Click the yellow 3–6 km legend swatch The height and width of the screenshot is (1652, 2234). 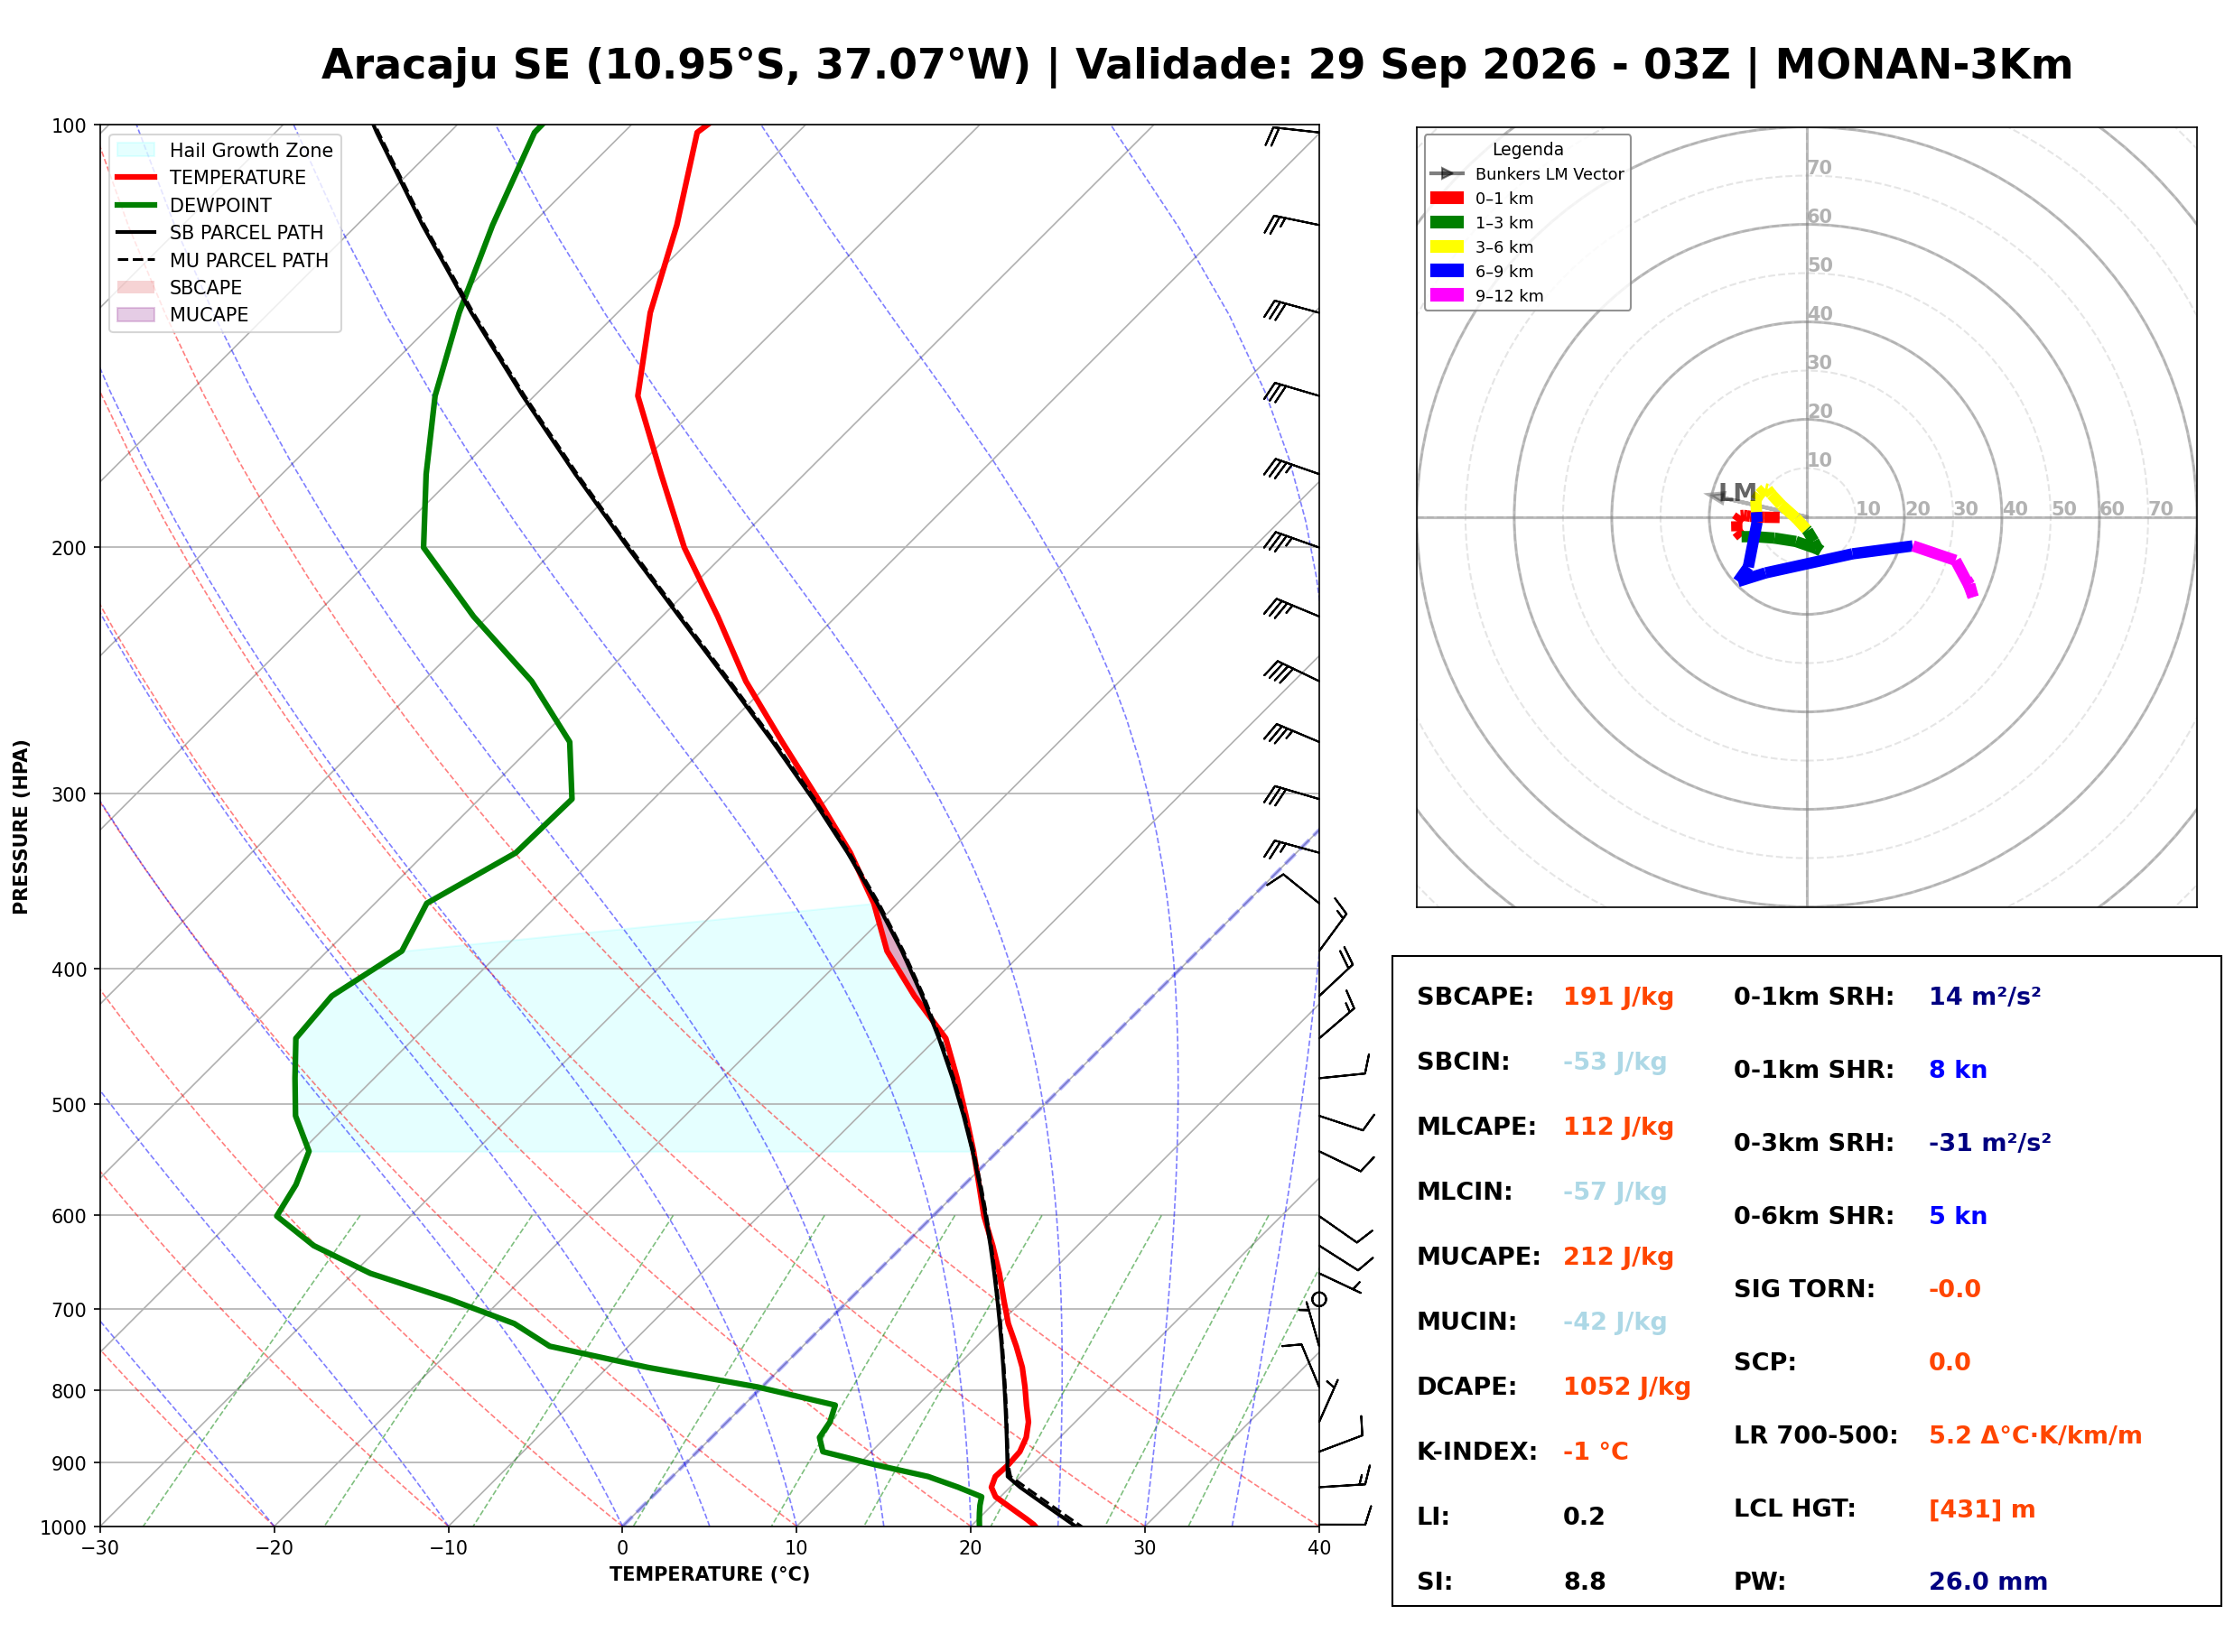(1446, 247)
